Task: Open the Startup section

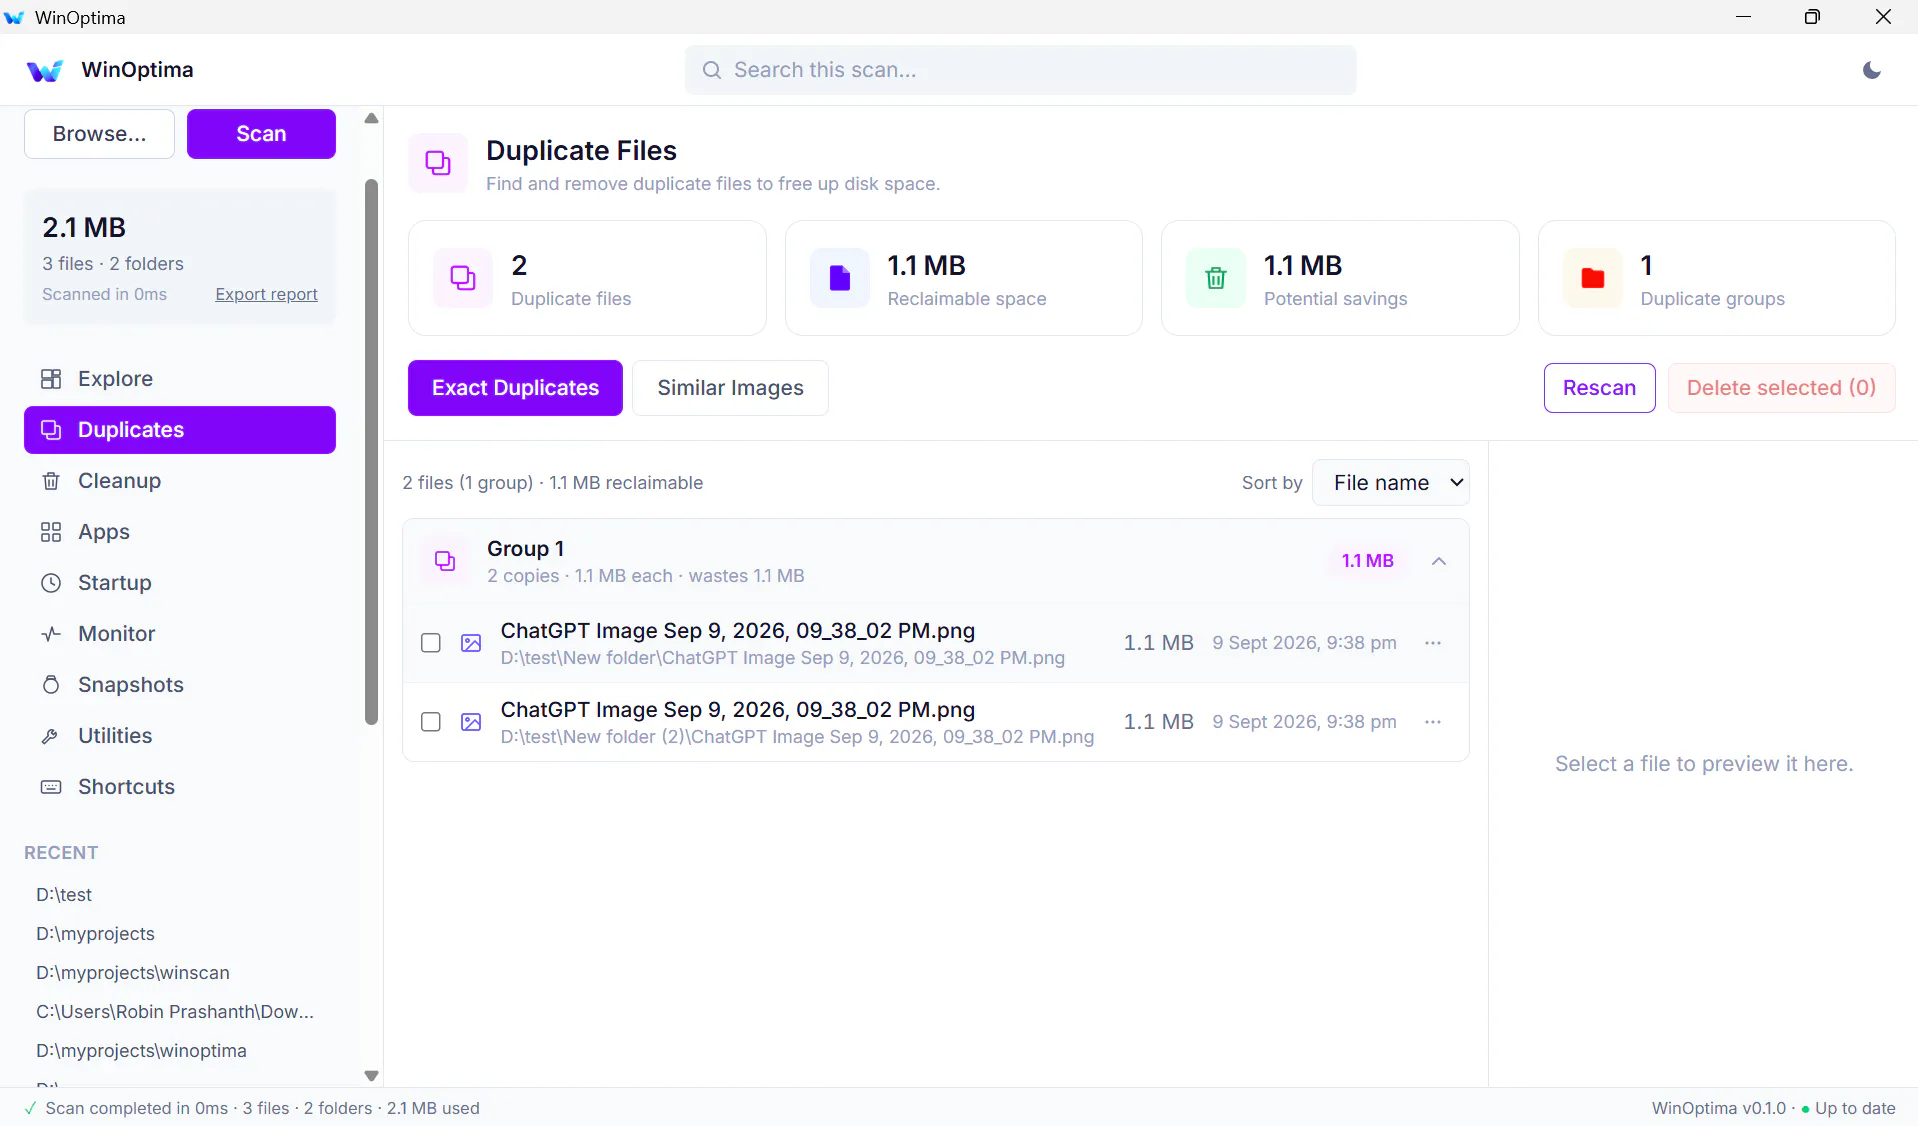Action: pyautogui.click(x=180, y=583)
